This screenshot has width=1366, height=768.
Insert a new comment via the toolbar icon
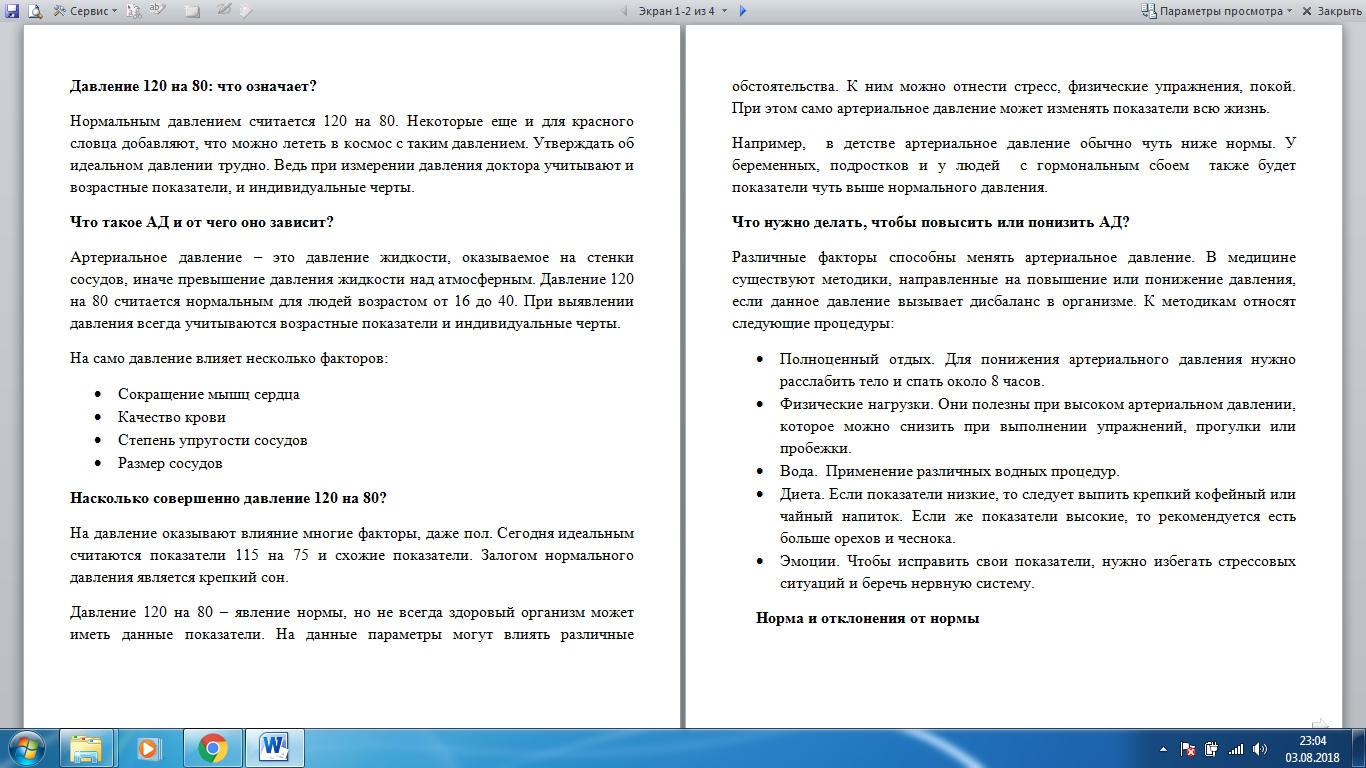point(192,11)
